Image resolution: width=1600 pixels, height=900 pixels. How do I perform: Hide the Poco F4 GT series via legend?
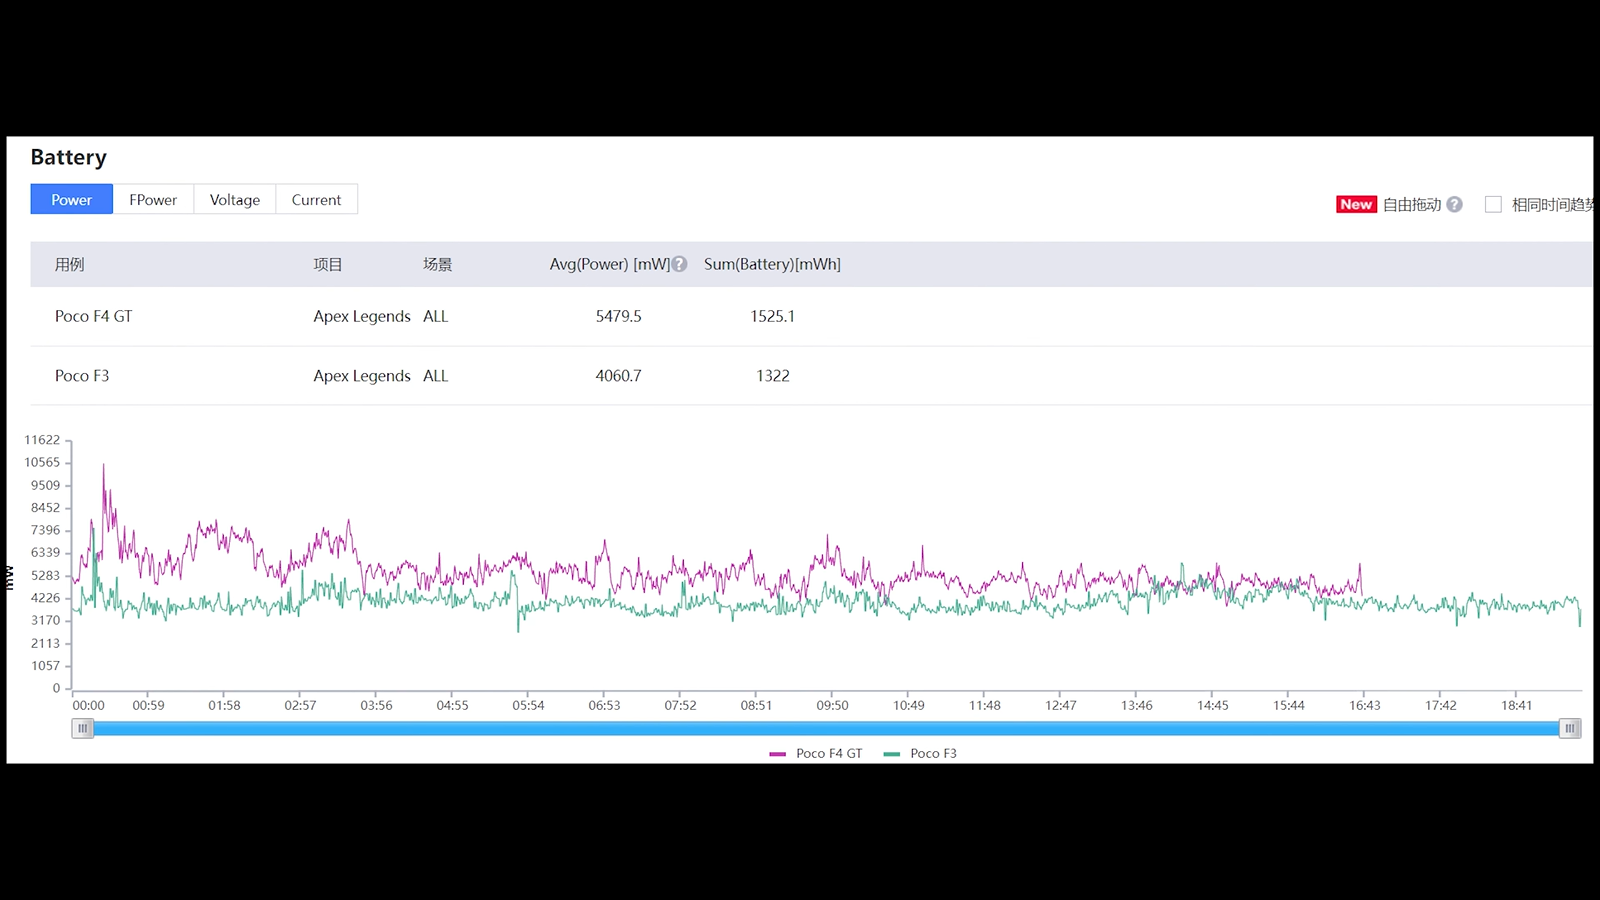(828, 754)
